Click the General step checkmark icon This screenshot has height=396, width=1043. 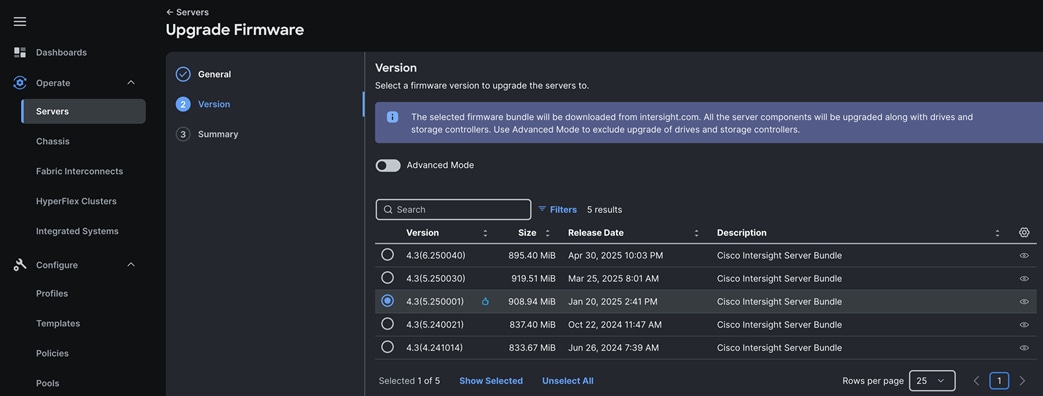(183, 74)
